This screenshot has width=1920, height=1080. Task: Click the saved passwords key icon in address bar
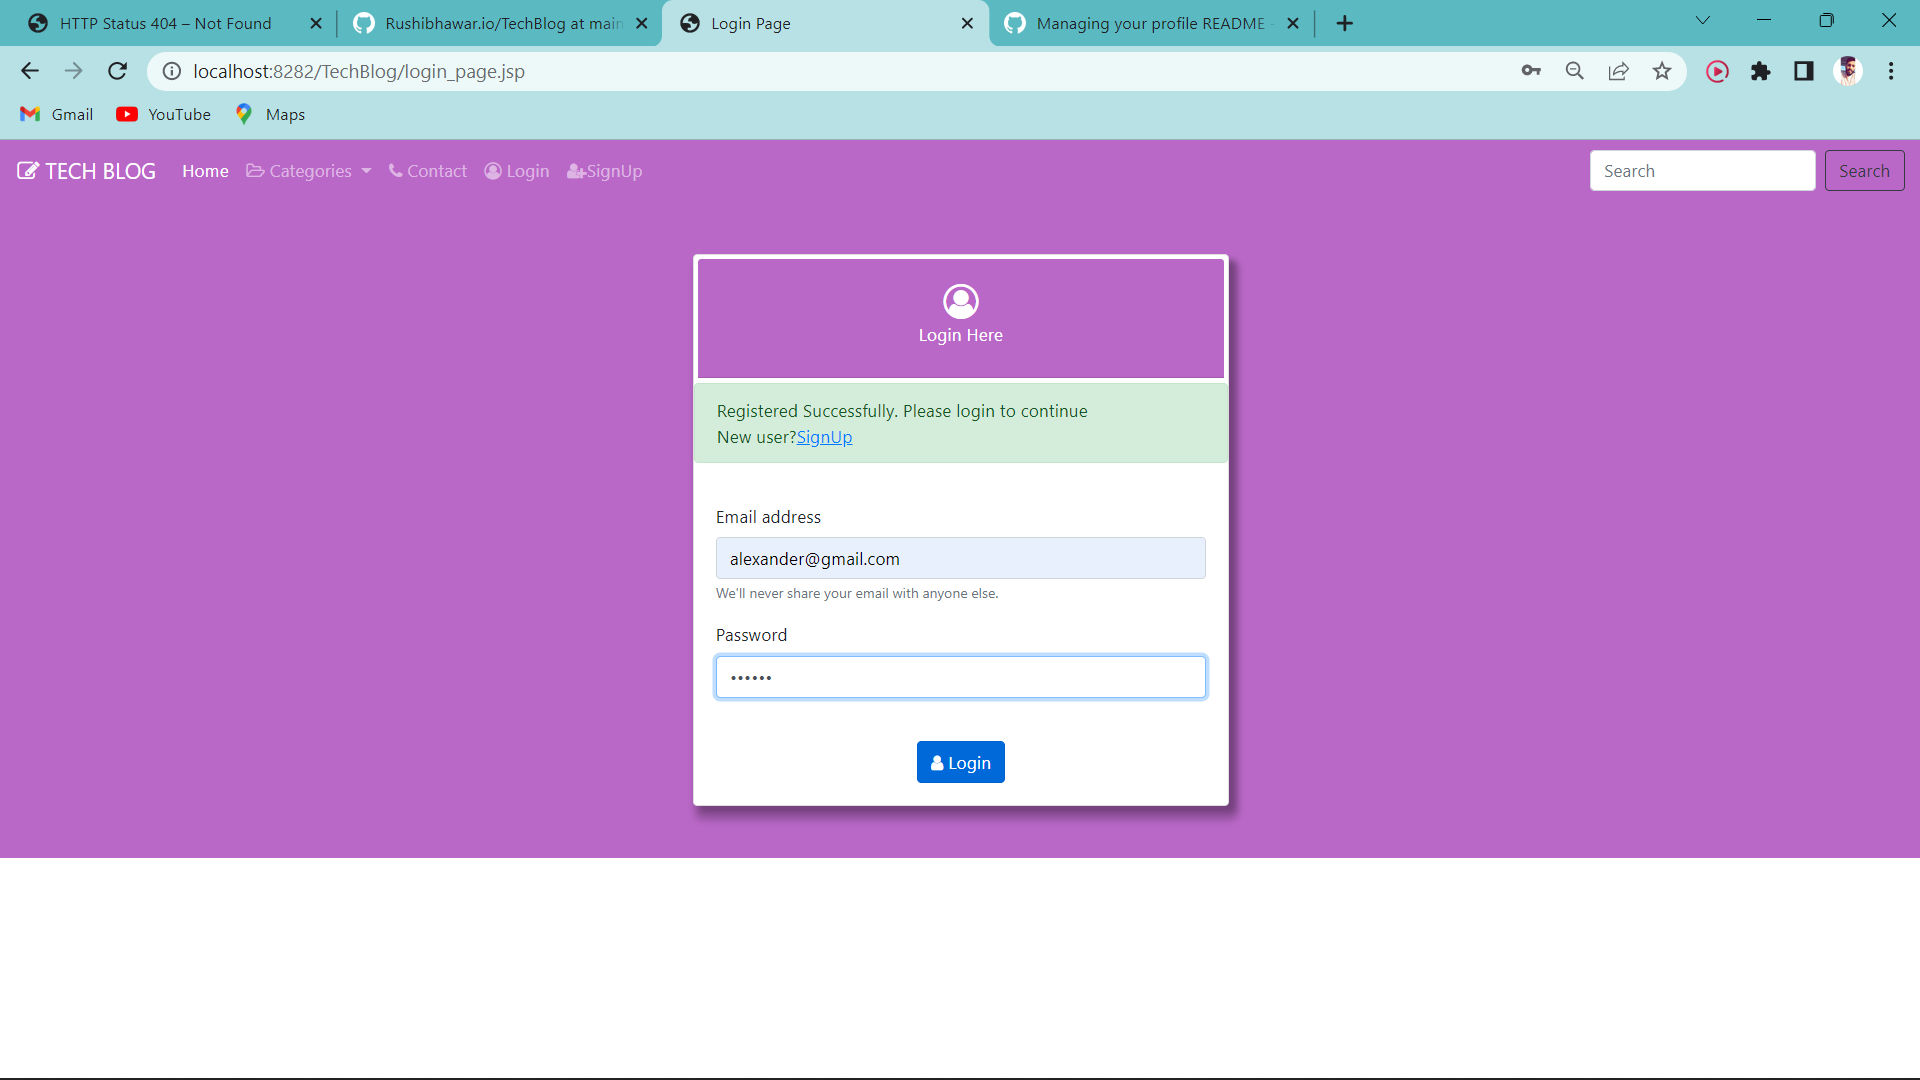click(x=1531, y=71)
